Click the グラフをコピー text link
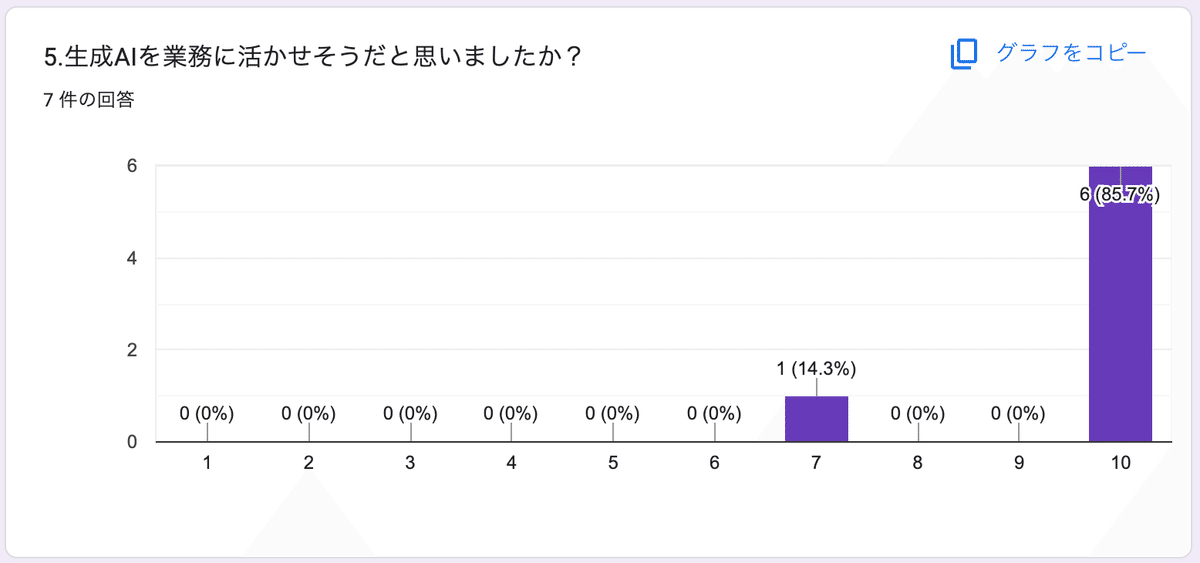Screen dimensions: 1200x563 click(x=1071, y=53)
